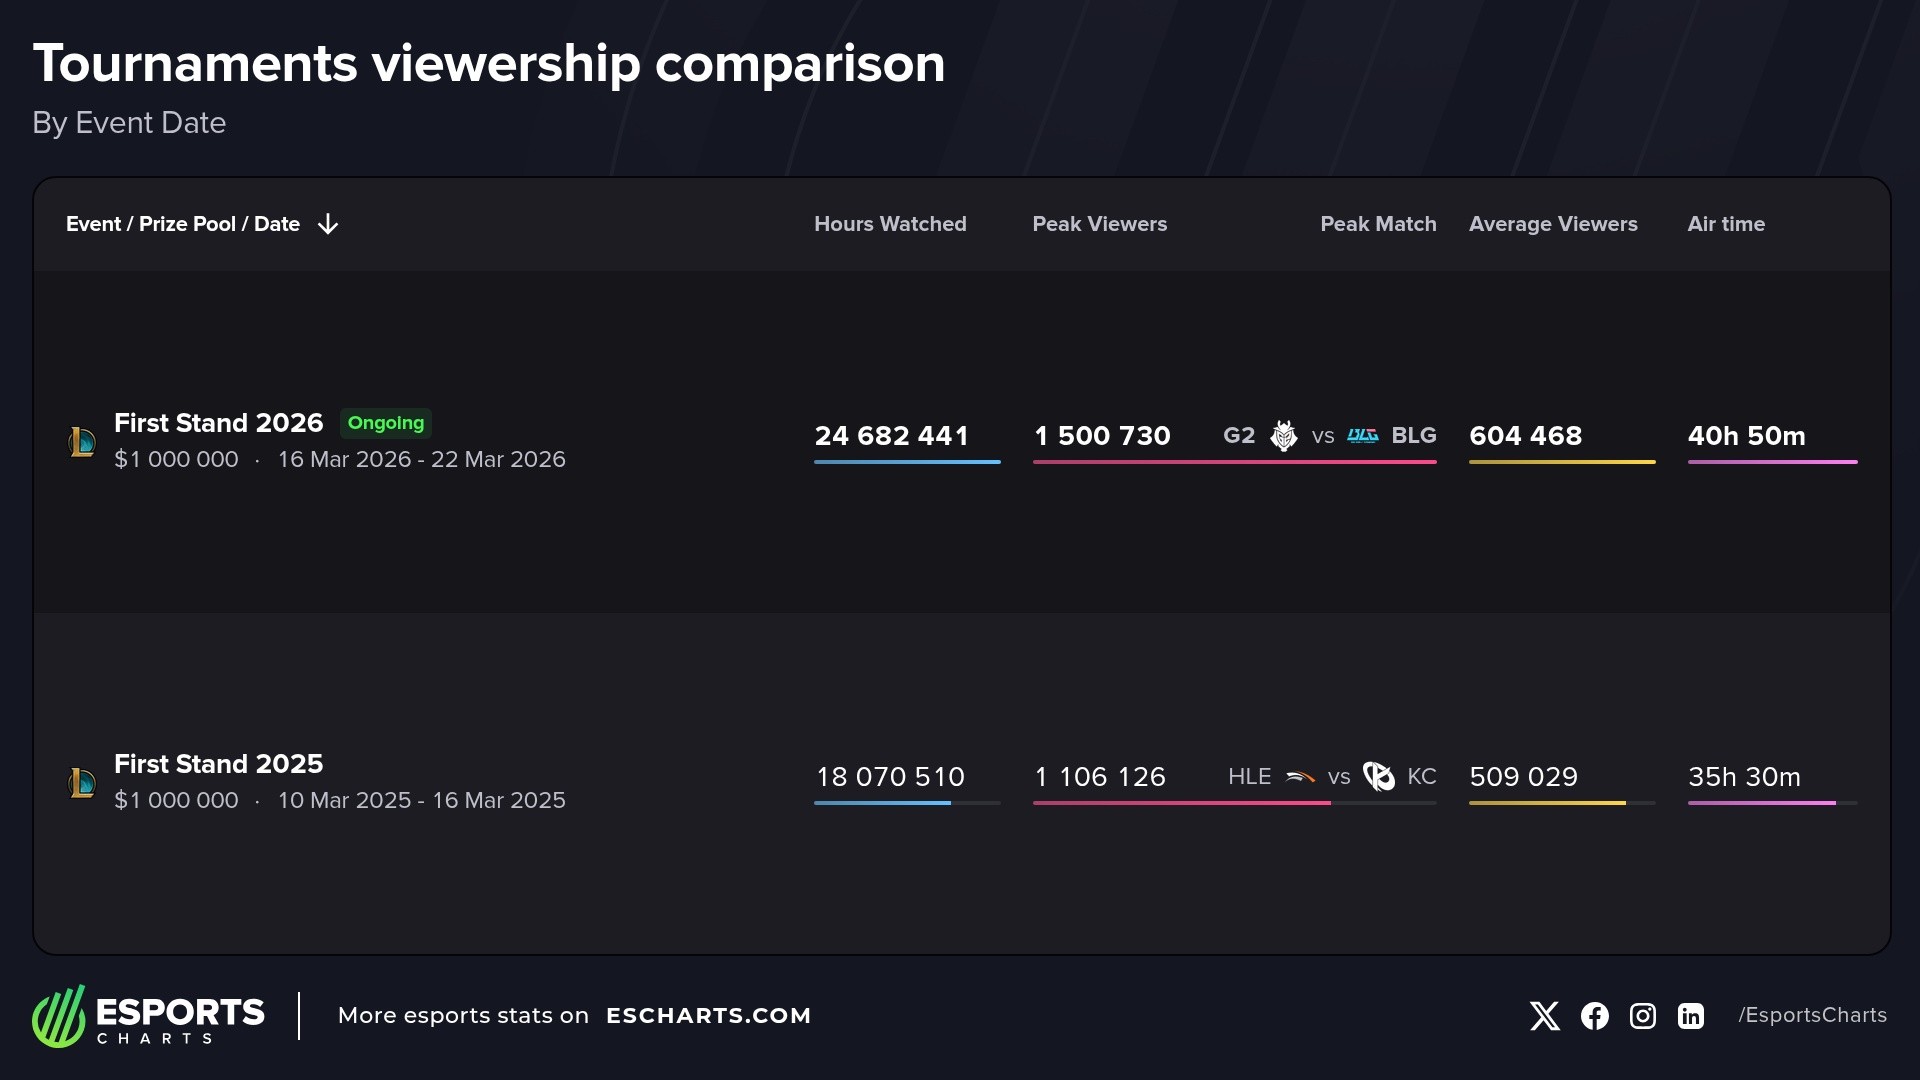Screen dimensions: 1920x1080
Task: Open the LinkedIn icon in footer
Action: coord(1691,1016)
